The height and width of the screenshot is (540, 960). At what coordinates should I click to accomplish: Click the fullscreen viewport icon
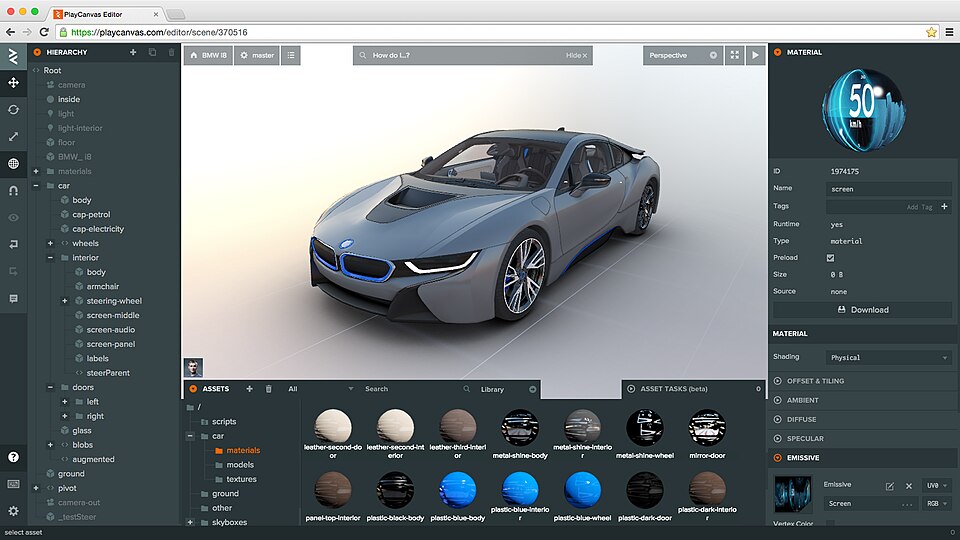(735, 55)
